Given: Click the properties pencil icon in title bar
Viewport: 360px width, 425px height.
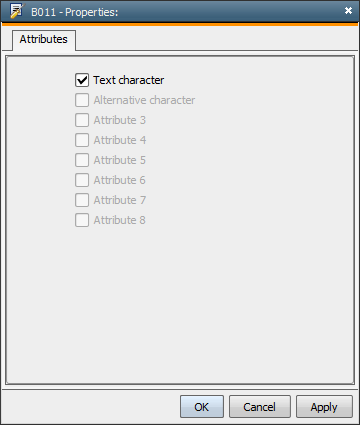Looking at the screenshot, I should [x=17, y=11].
